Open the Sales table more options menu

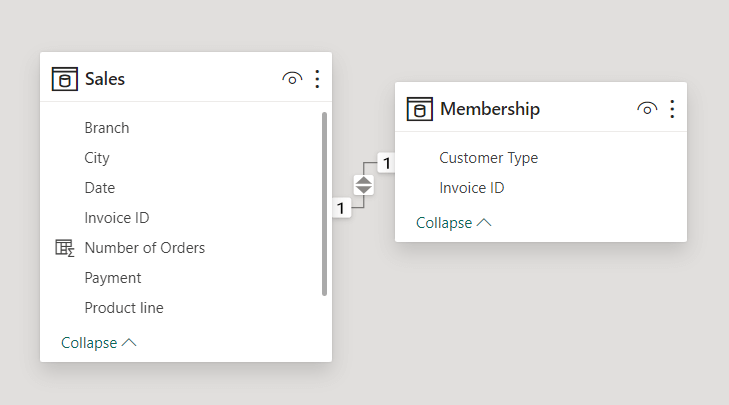317,79
